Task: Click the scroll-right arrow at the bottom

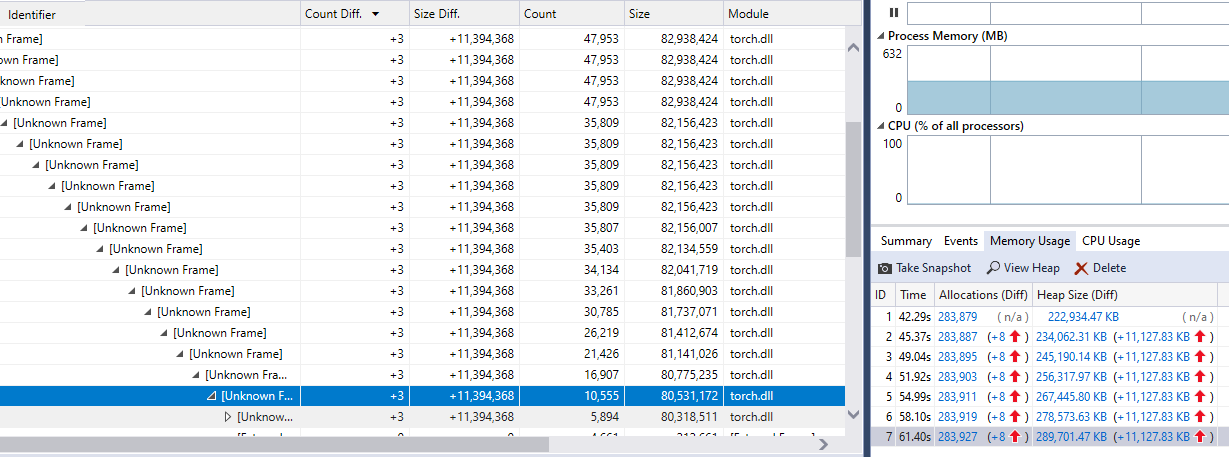Action: point(824,444)
